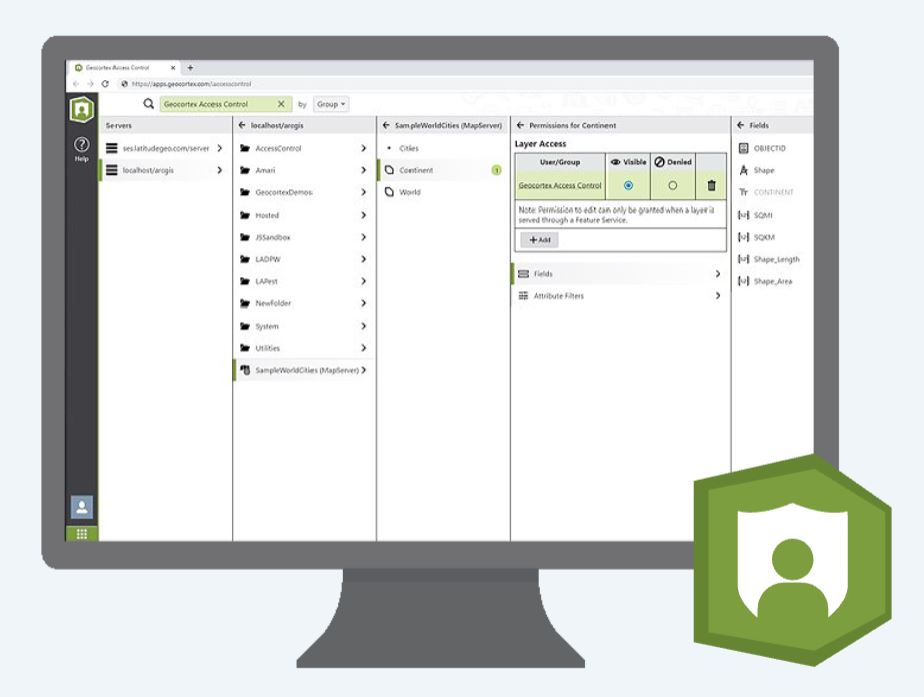
Task: Select the Shape_Length field
Action: pos(773,259)
